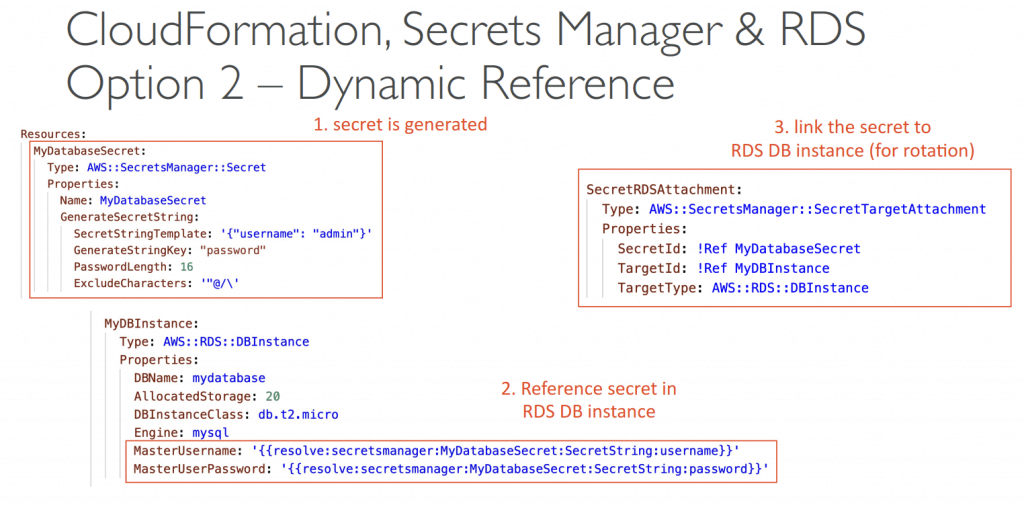
Task: Click 'DBName: mydatabase' line
Action: tap(200, 378)
